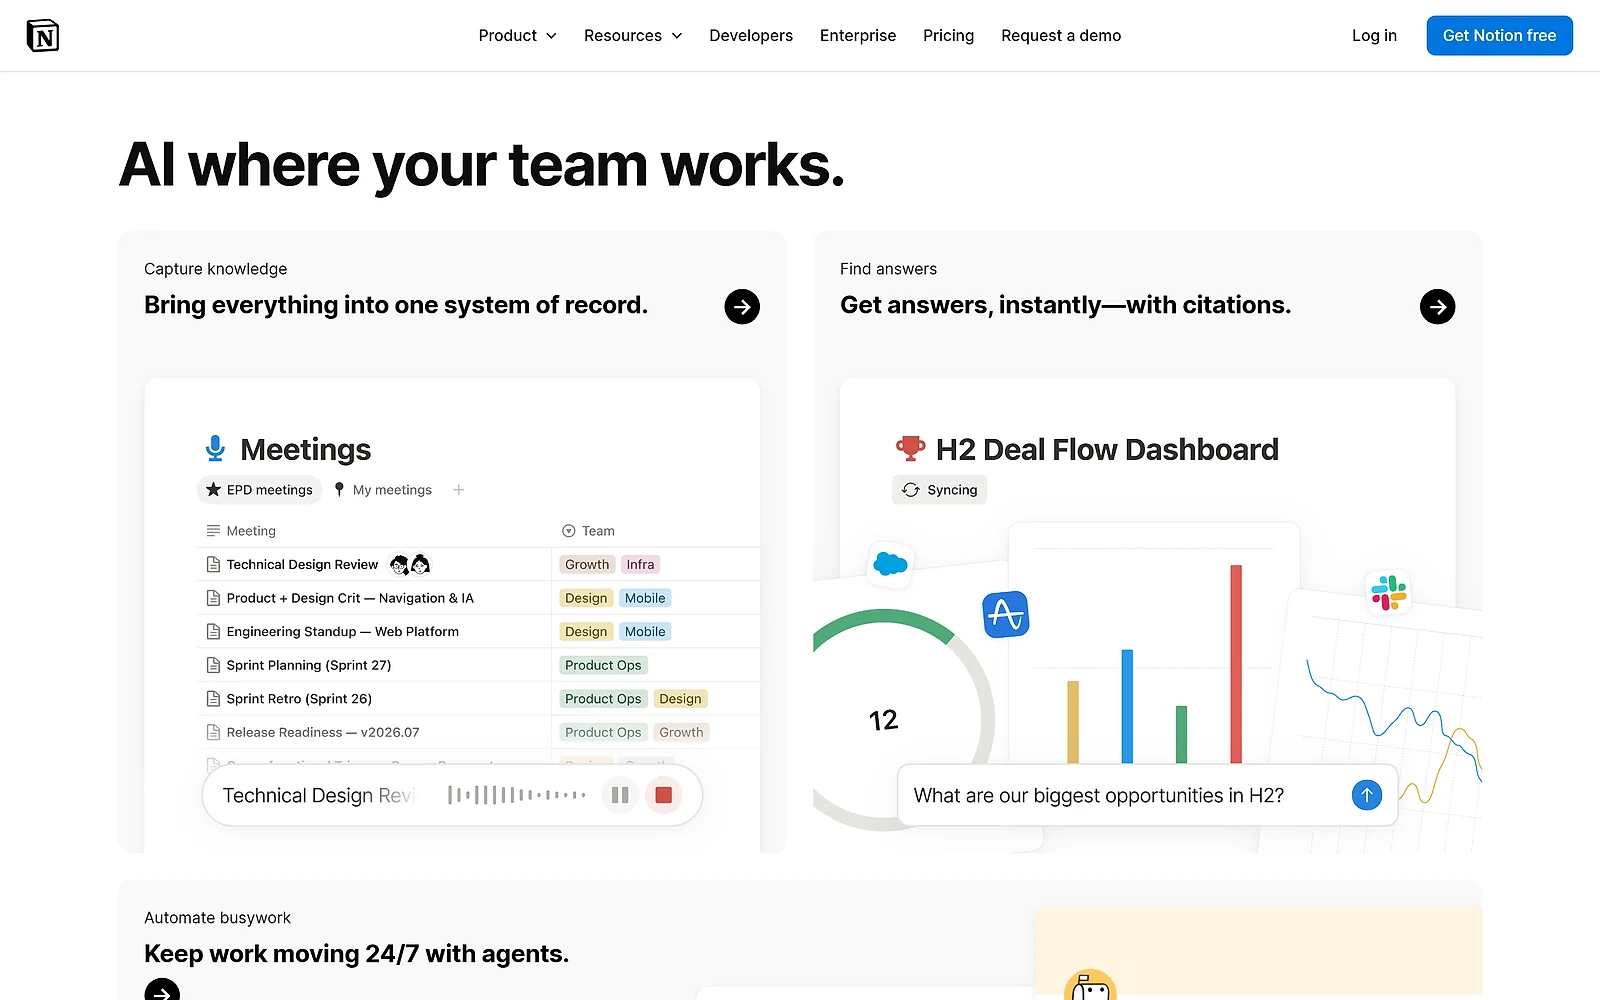The image size is (1600, 1000).
Task: Open the Product dropdown menu
Action: pyautogui.click(x=517, y=36)
